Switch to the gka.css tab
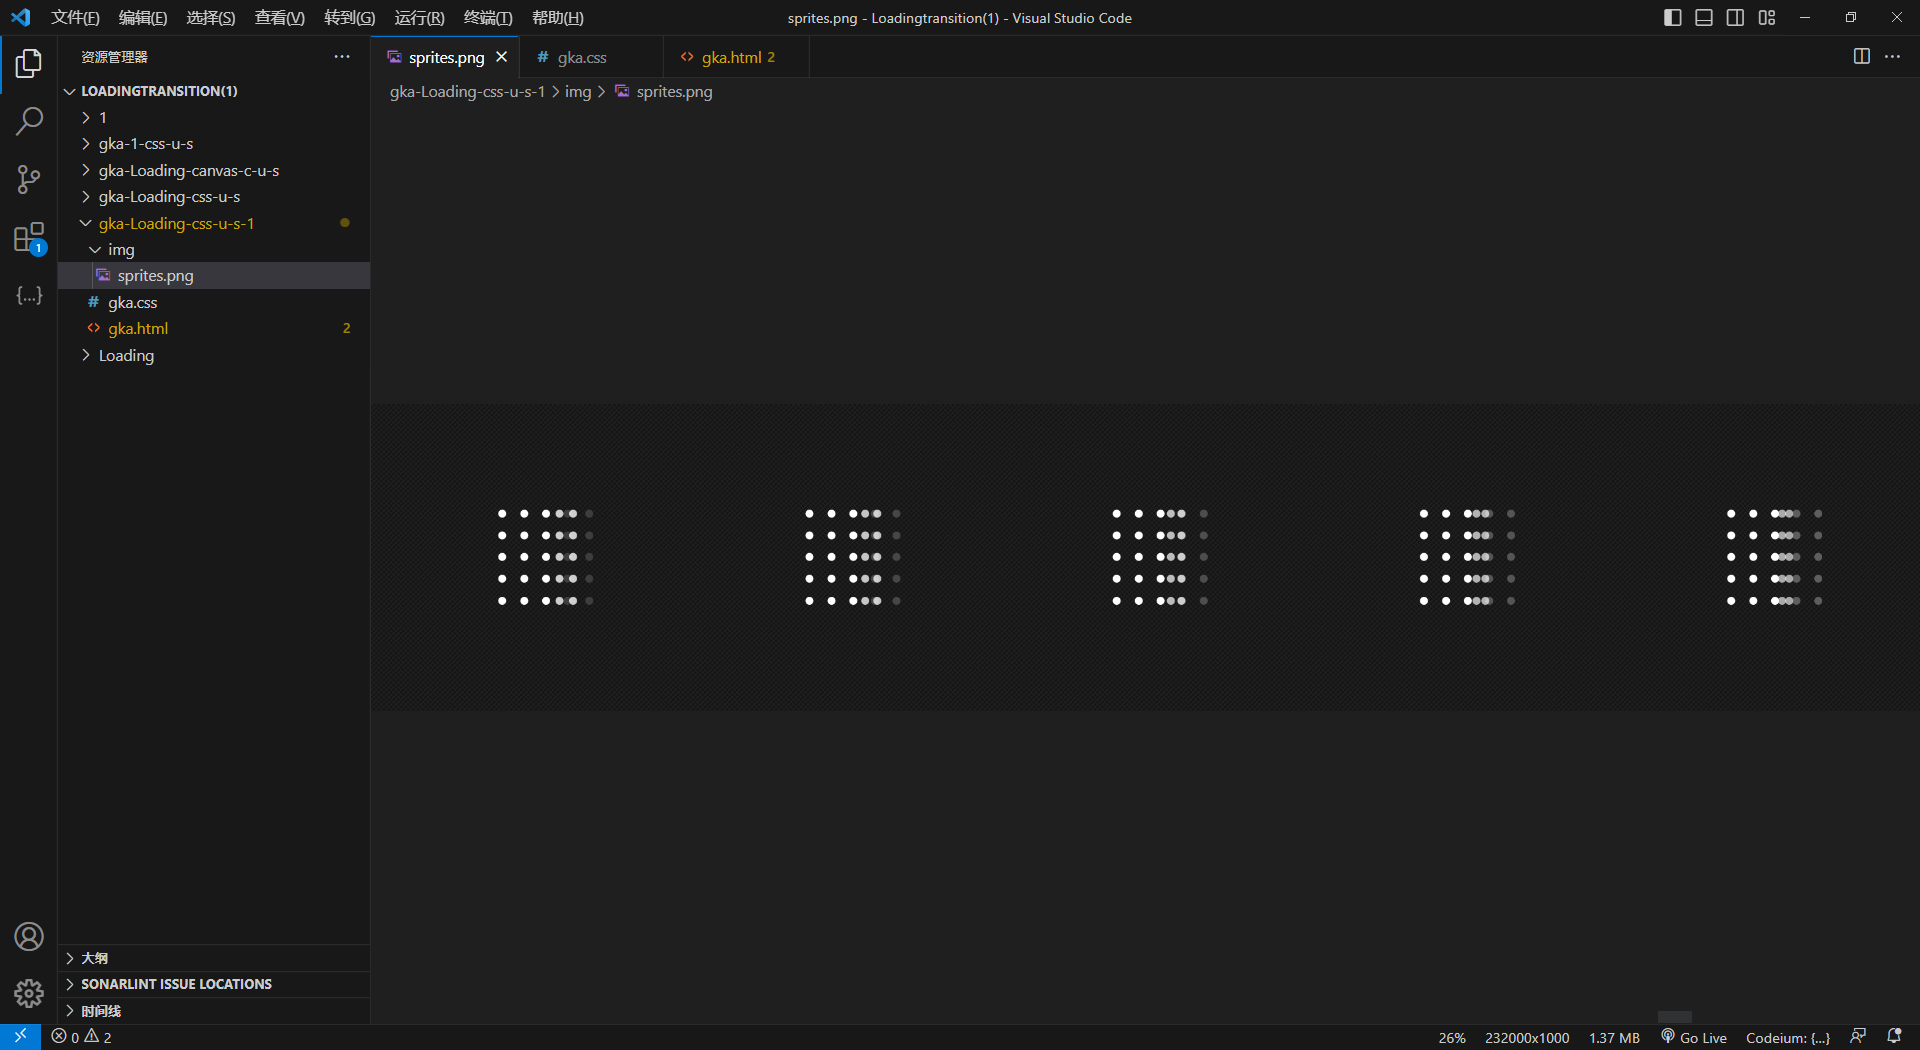This screenshot has height=1050, width=1920. tap(582, 58)
